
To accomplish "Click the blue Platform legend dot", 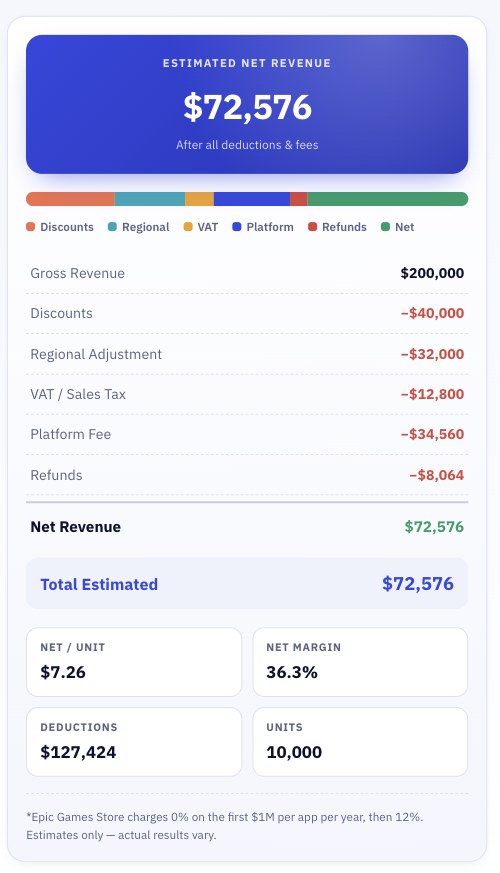I will coord(237,227).
